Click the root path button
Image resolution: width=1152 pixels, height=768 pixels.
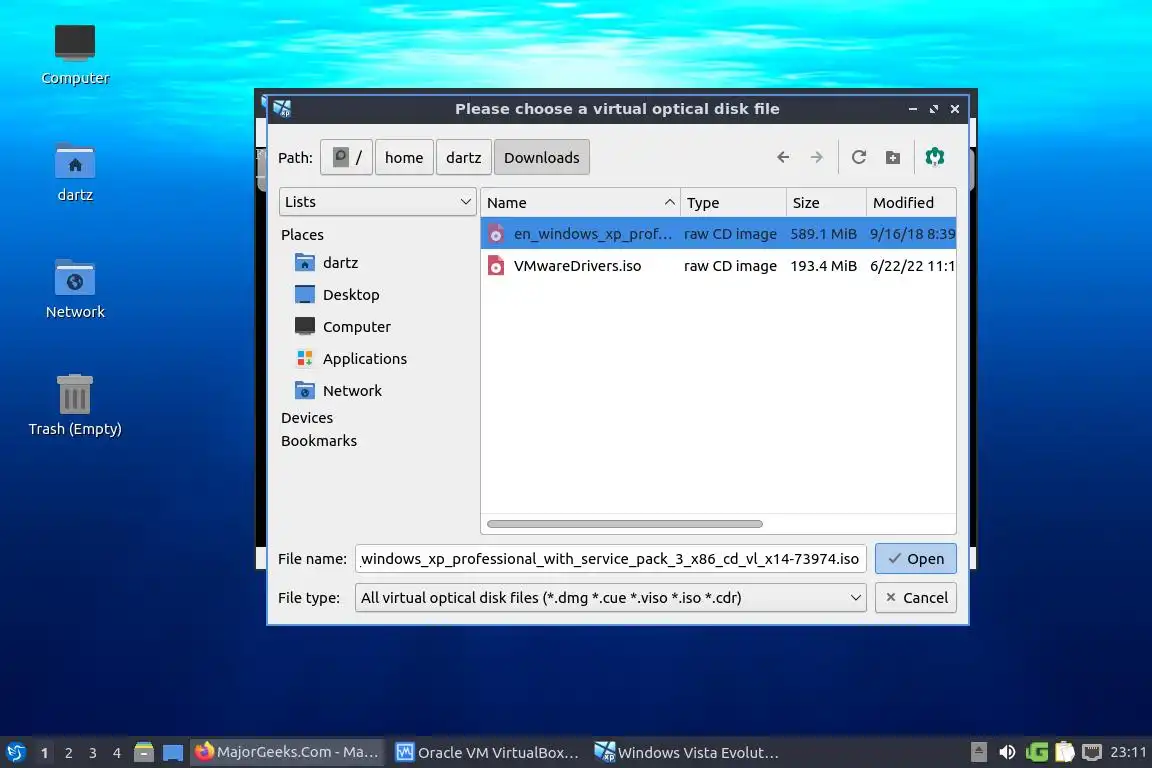(346, 157)
